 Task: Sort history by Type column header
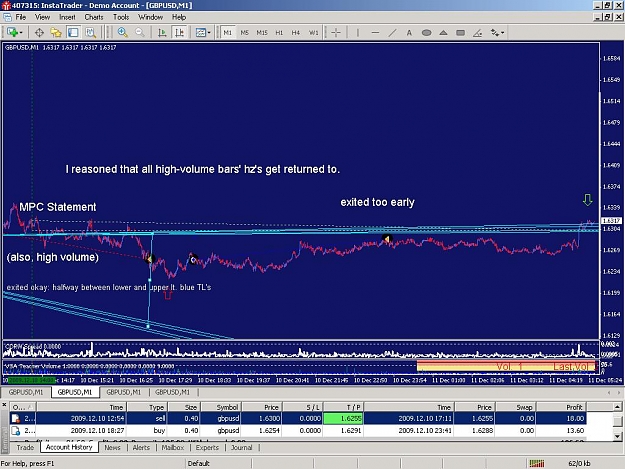point(147,407)
